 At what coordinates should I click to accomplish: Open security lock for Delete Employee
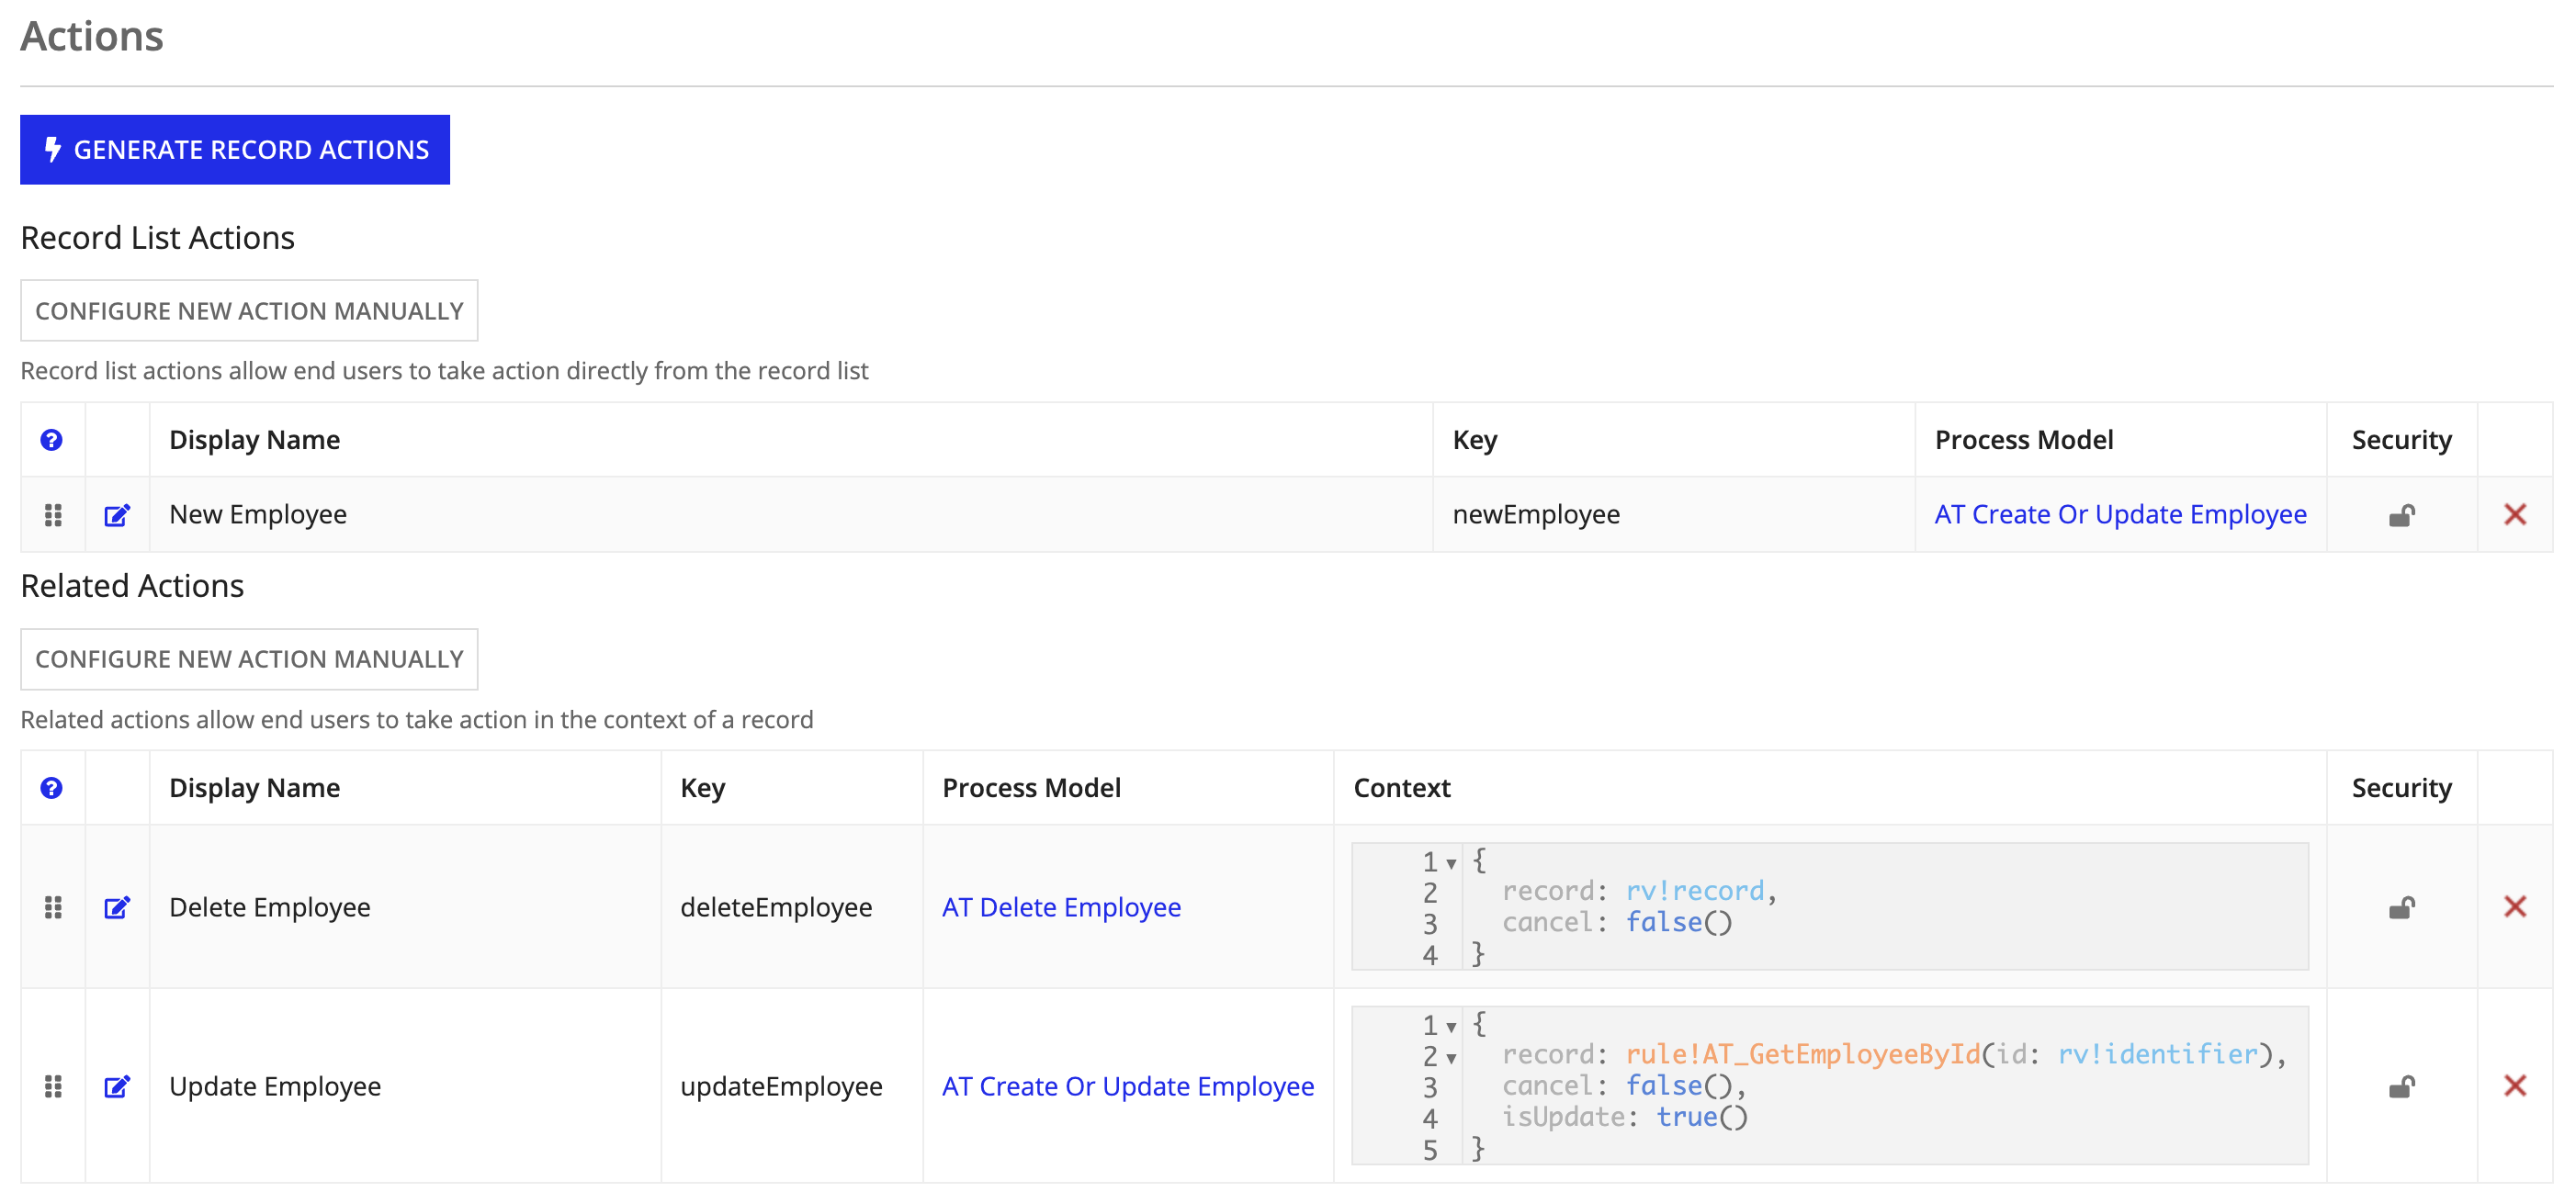pyautogui.click(x=2402, y=907)
